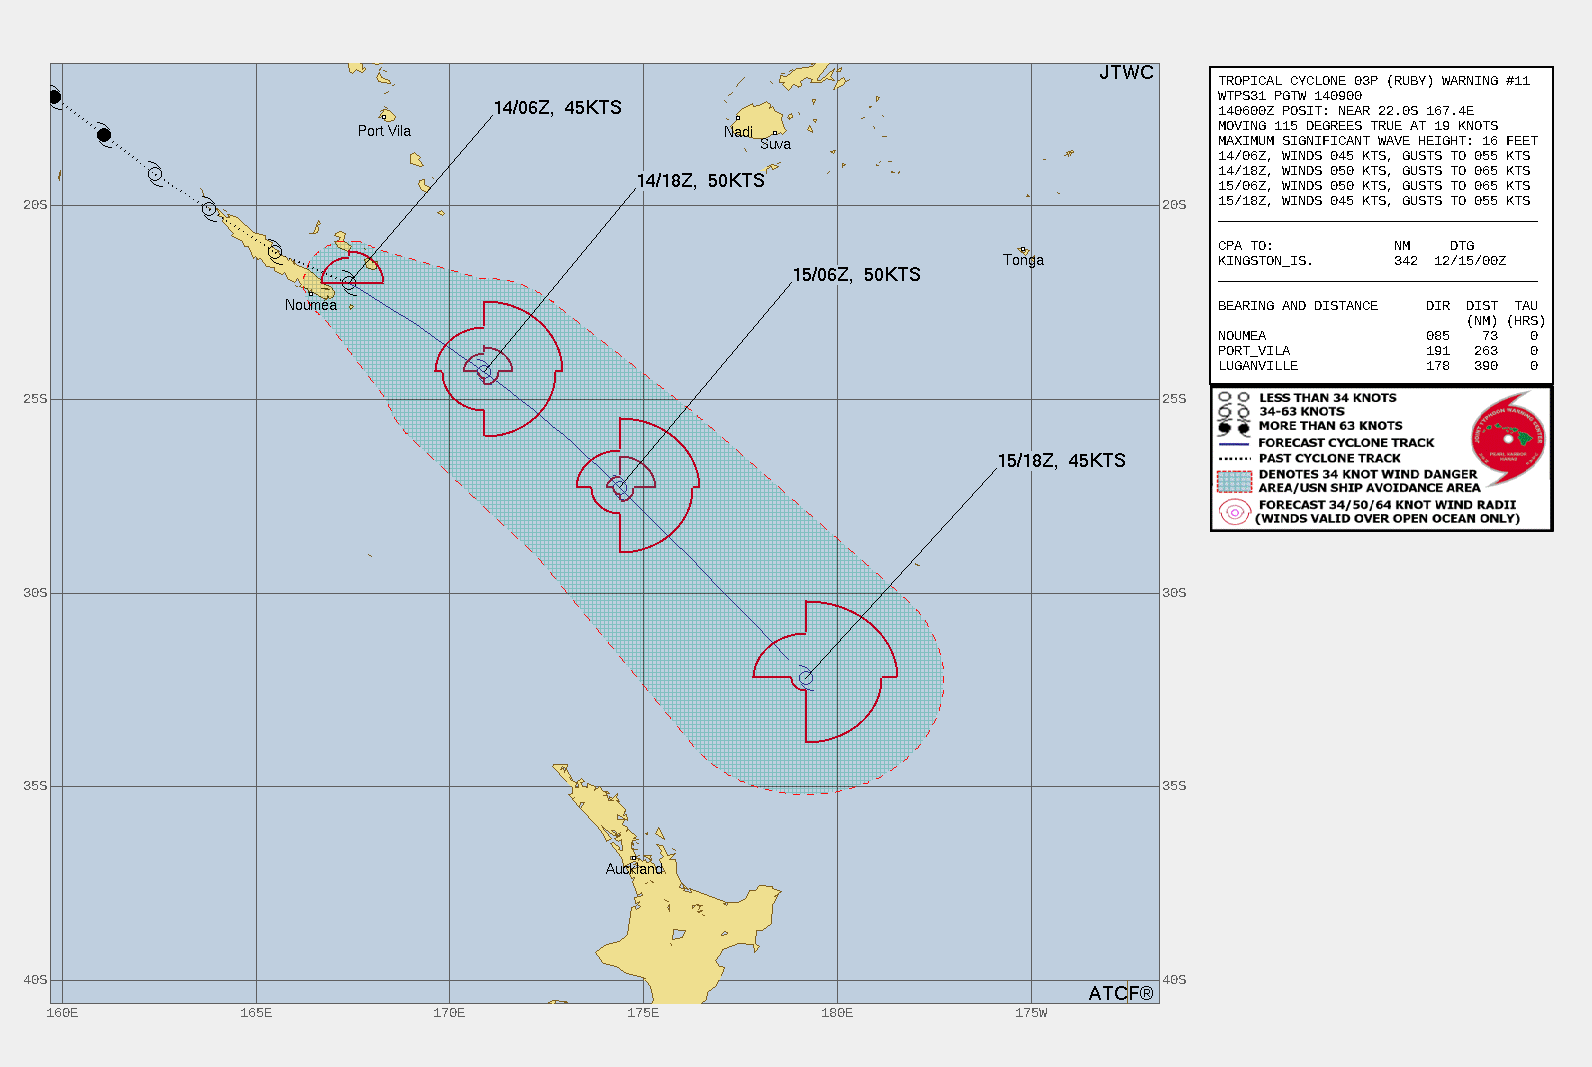The height and width of the screenshot is (1067, 1592).
Task: Click the dotted past cyclone track legend line
Action: click(1235, 459)
